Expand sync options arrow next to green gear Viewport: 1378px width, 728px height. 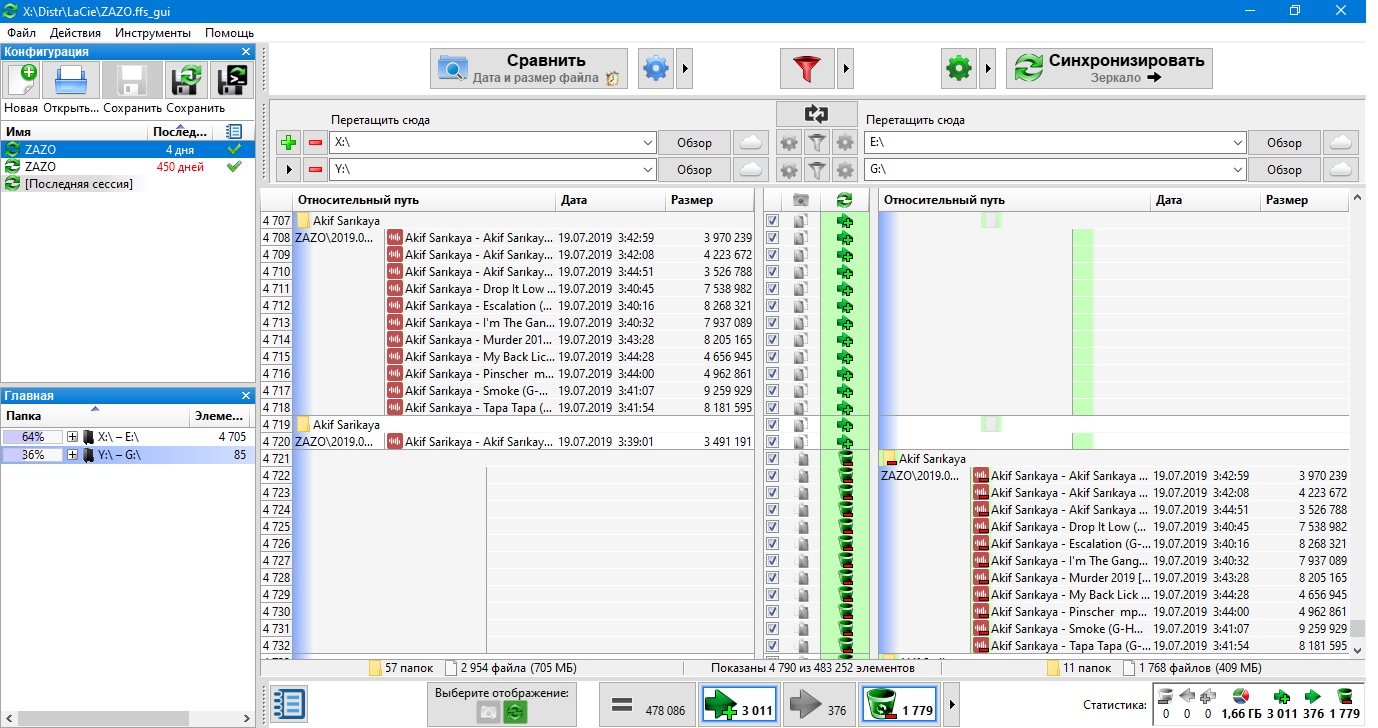click(x=988, y=69)
